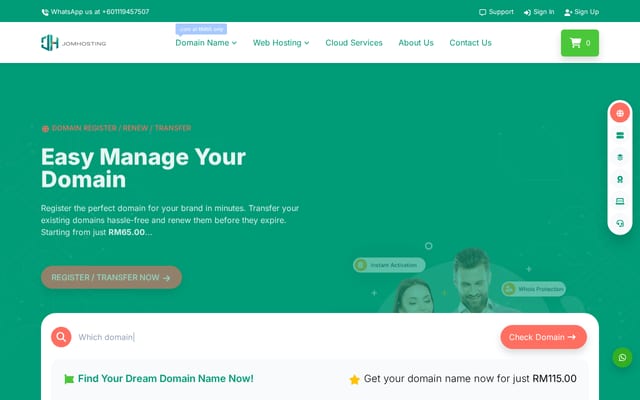Click Domain Register / Renew / Transfer label

122,128
